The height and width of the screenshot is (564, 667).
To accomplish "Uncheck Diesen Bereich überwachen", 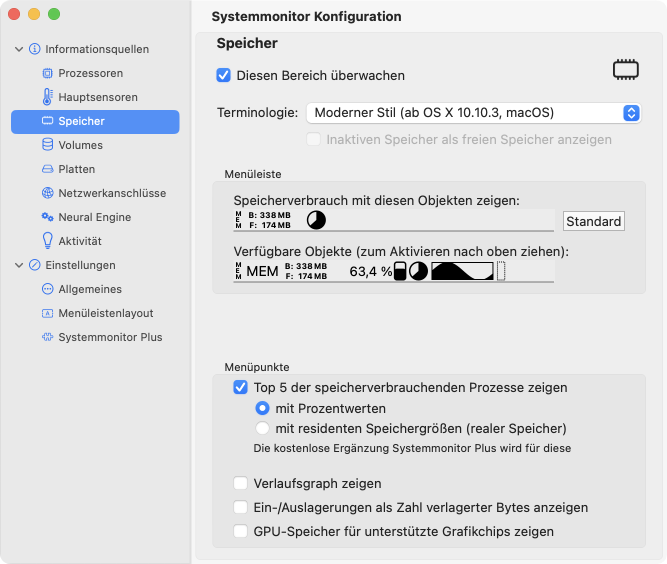I will [223, 75].
